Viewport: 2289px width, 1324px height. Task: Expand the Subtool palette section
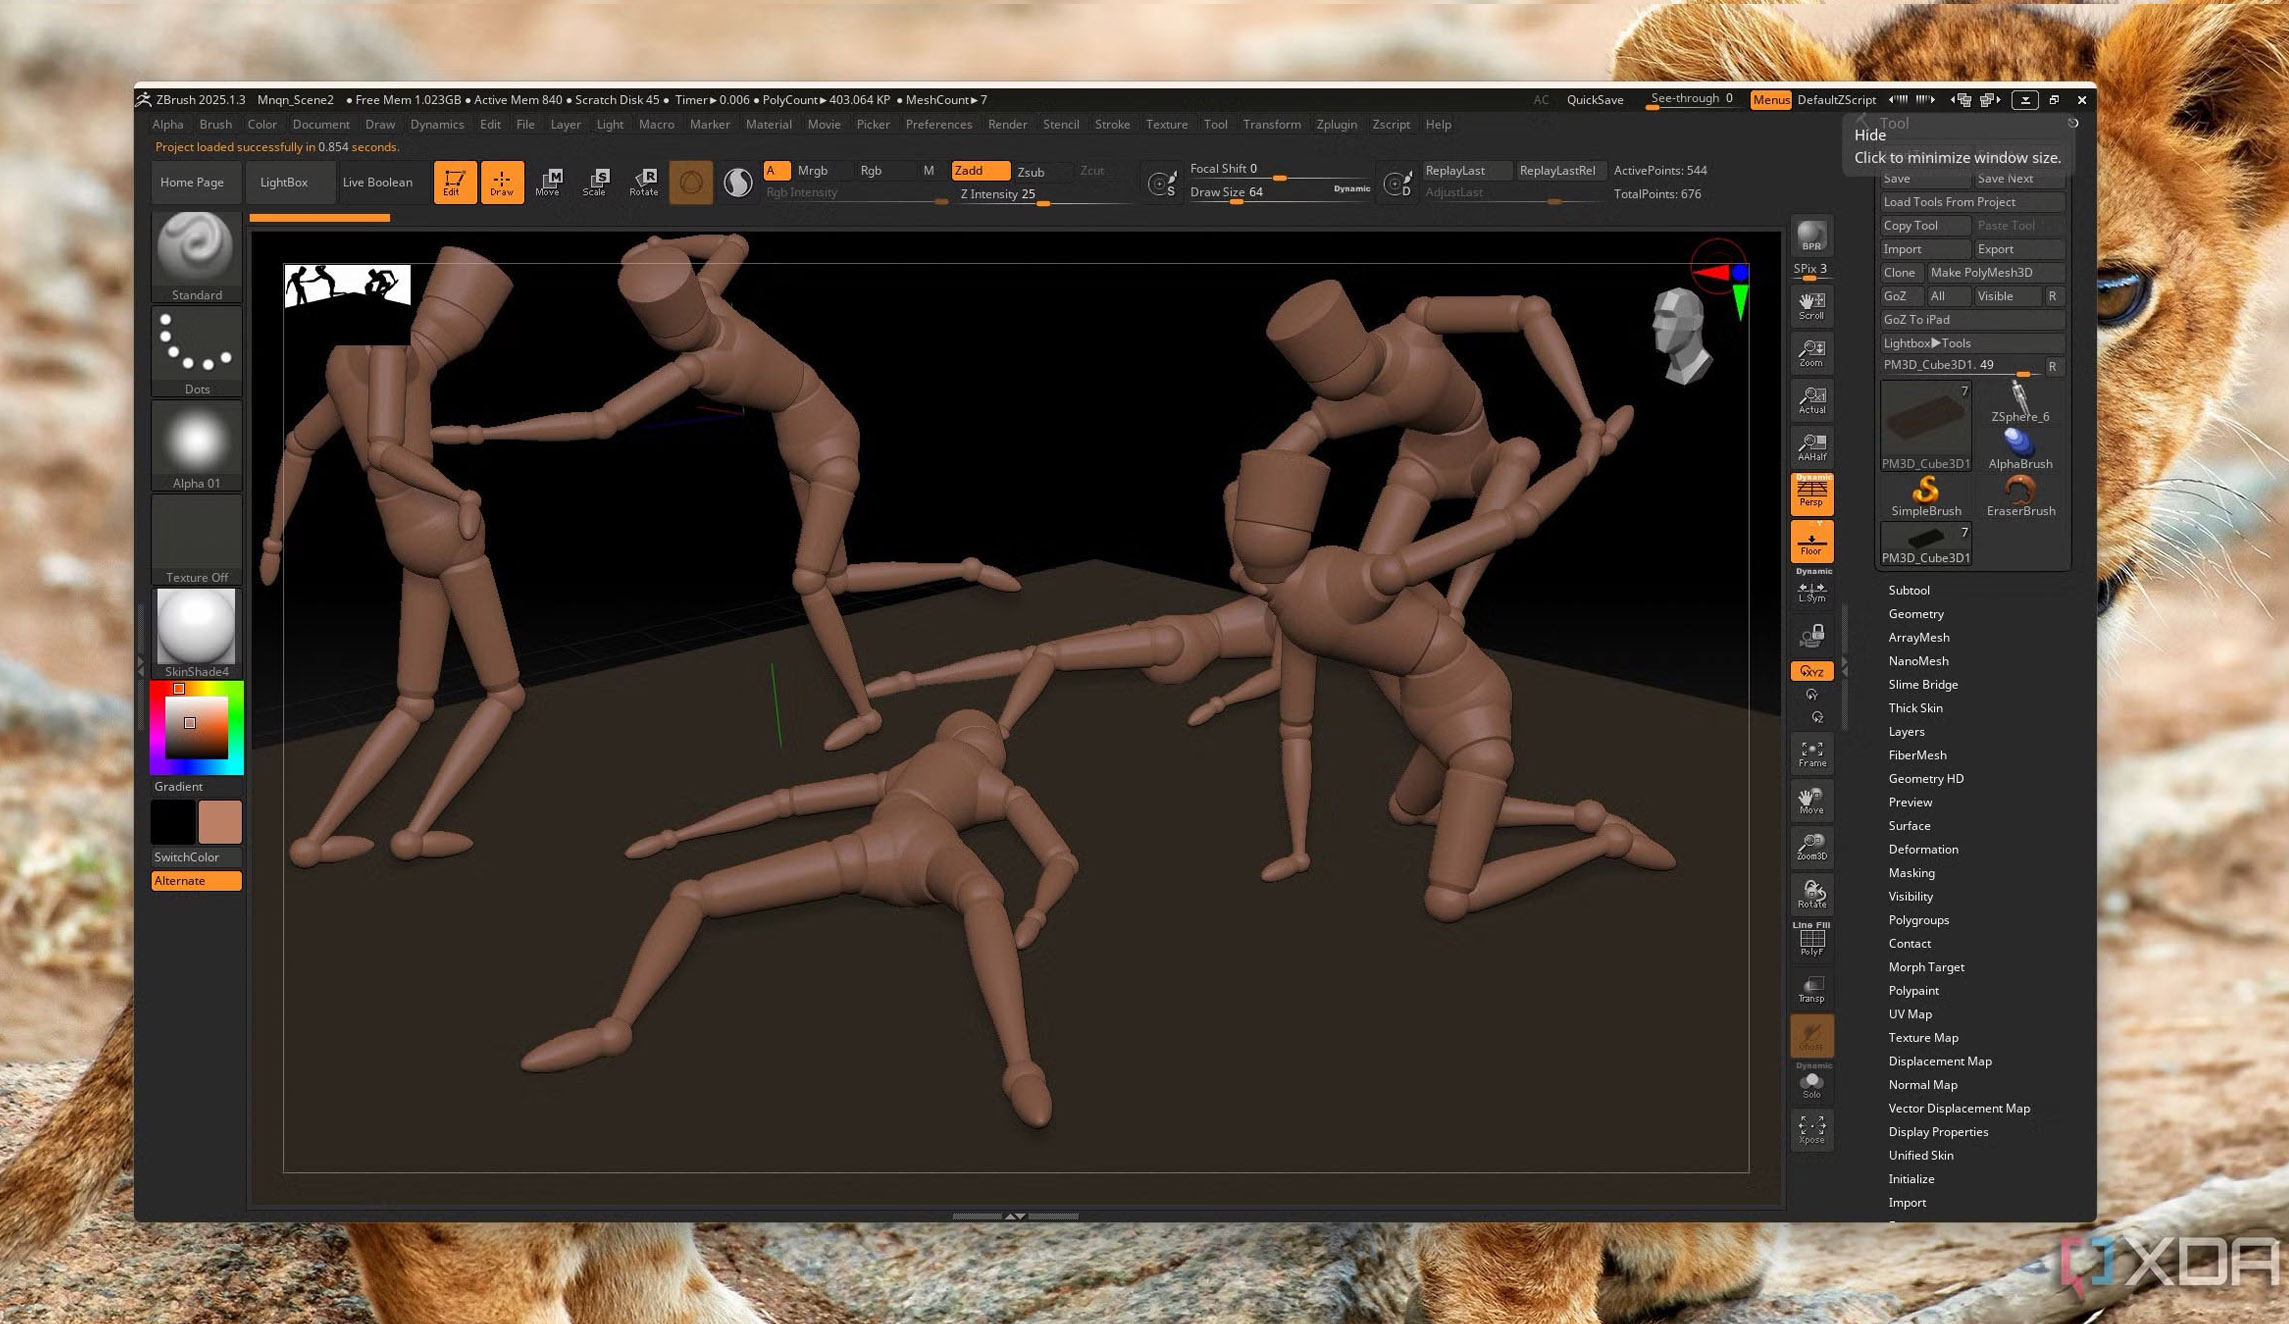[1908, 590]
